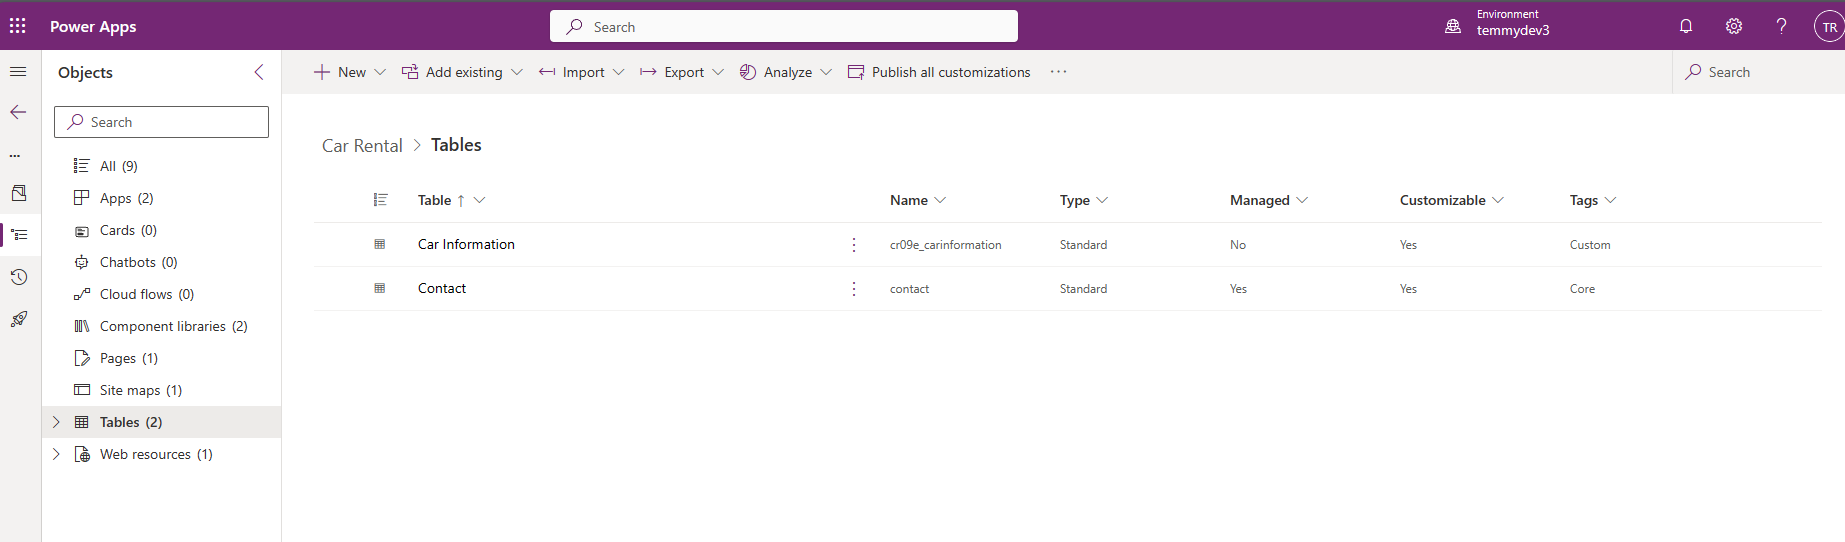This screenshot has height=542, width=1845.
Task: Click the back arrow in left rail
Action: (x=18, y=112)
